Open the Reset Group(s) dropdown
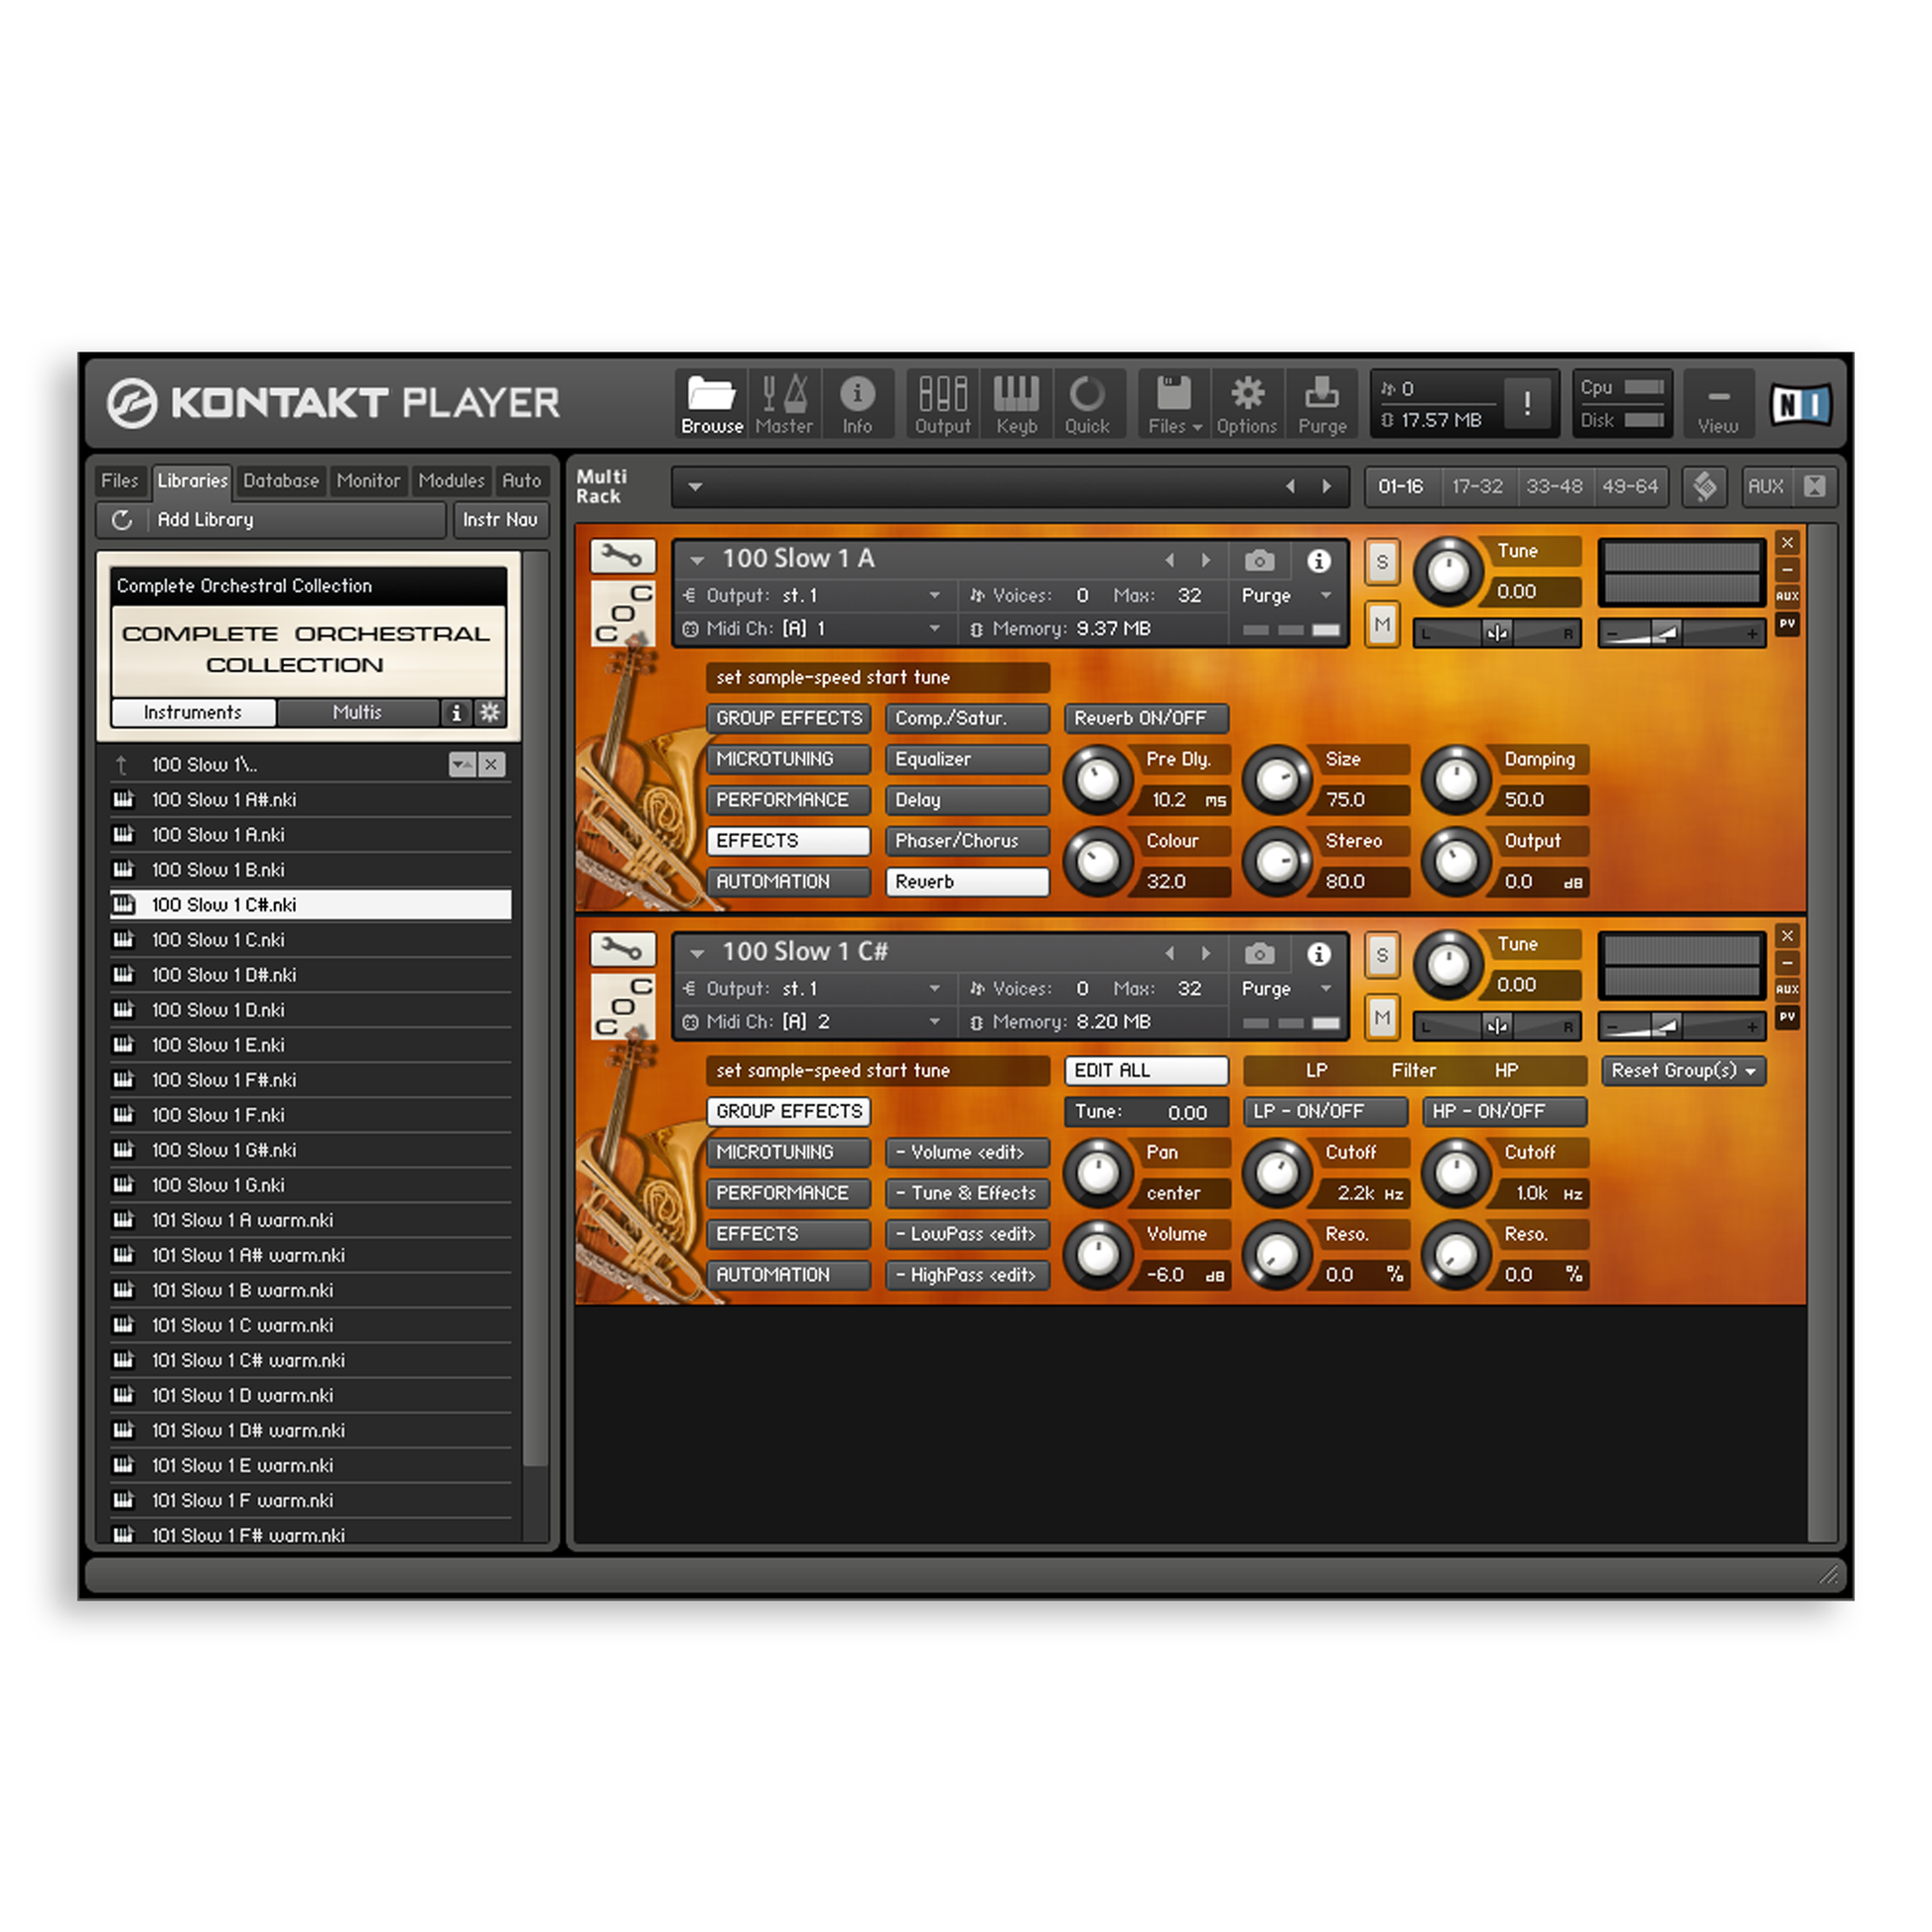Image resolution: width=1932 pixels, height=1932 pixels. tap(1683, 1071)
